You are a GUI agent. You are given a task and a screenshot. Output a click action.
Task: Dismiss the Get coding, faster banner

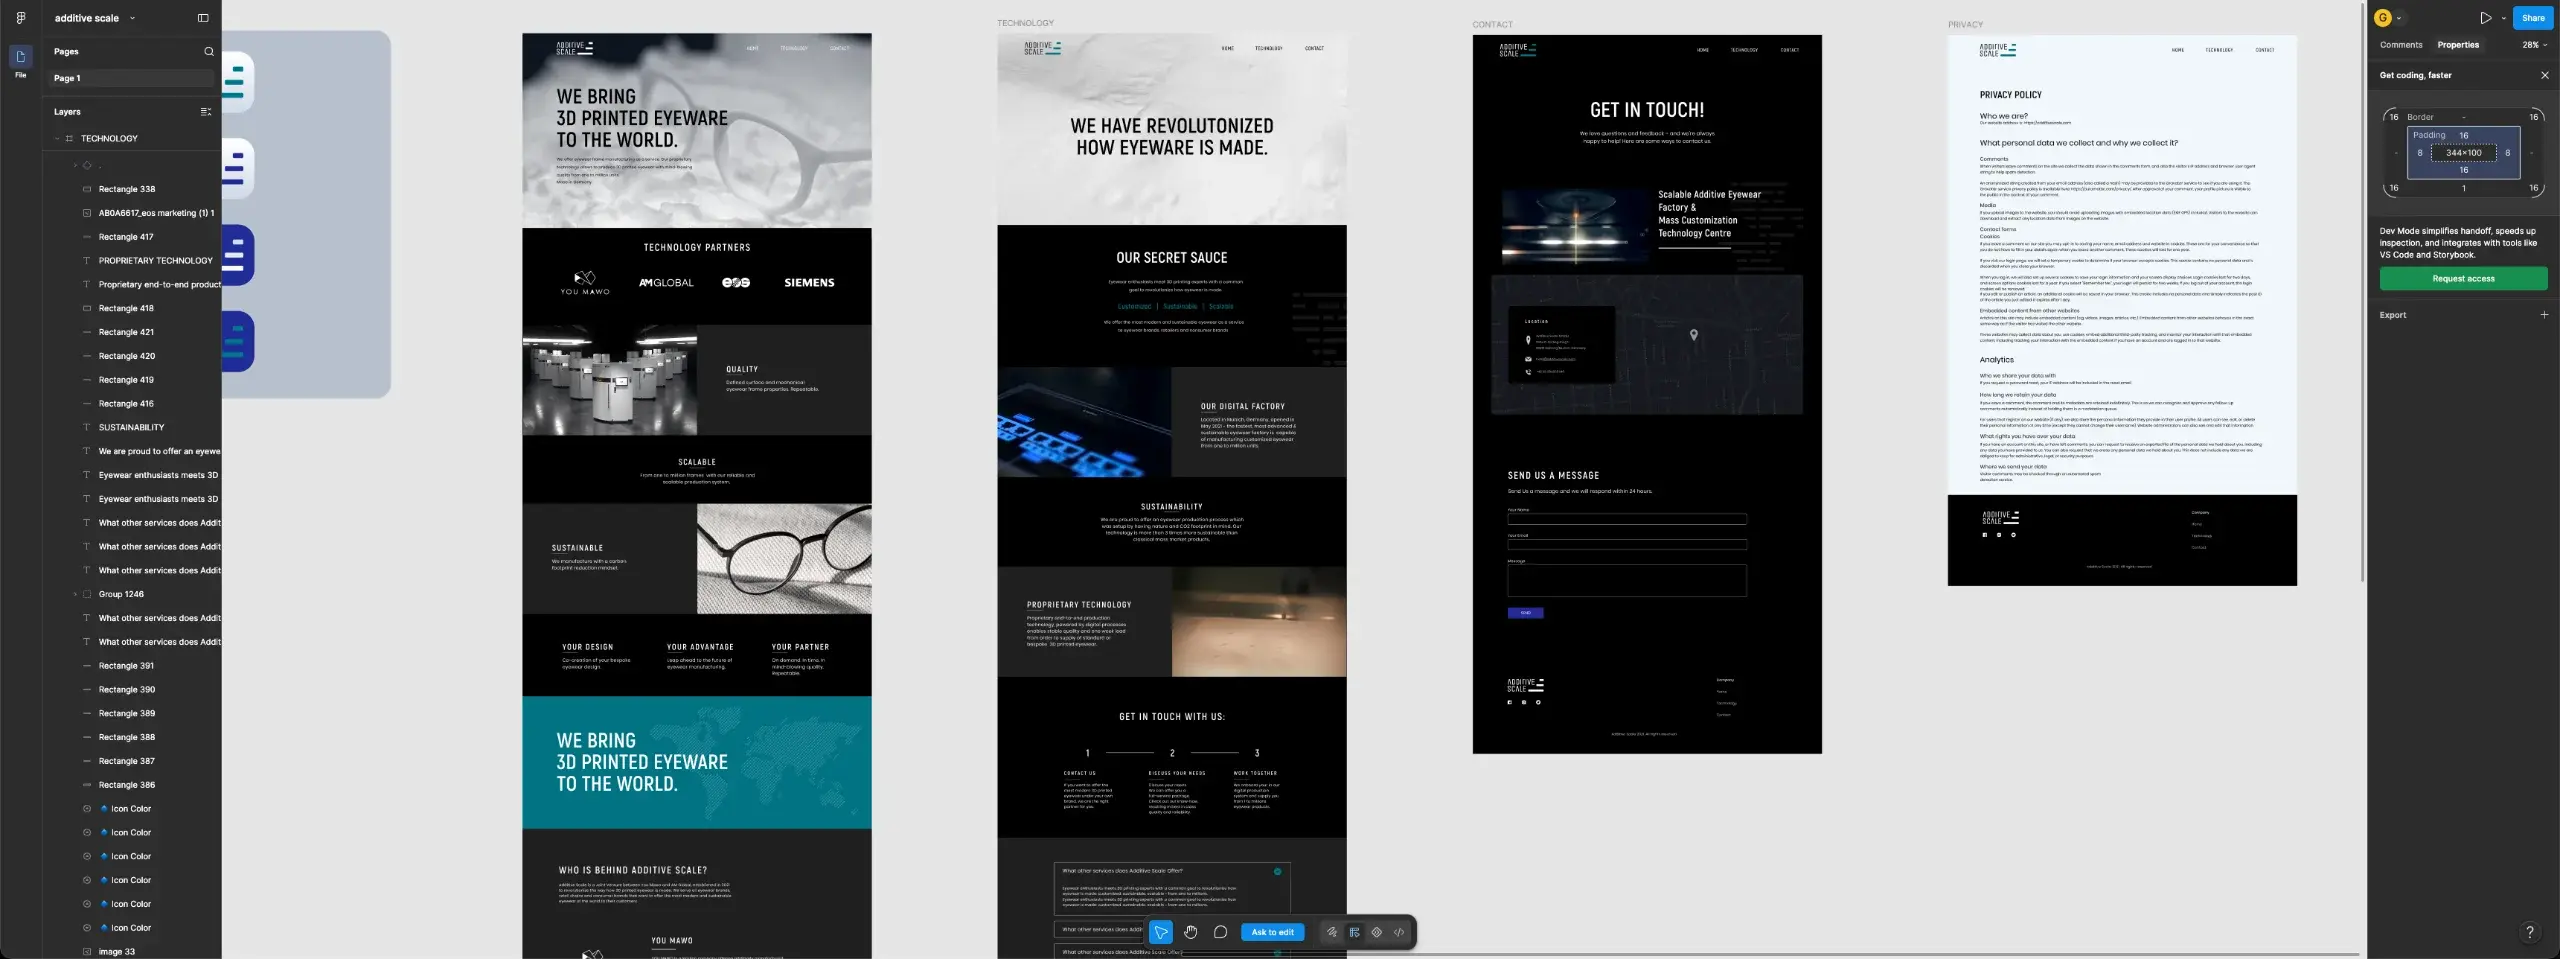(x=2545, y=75)
